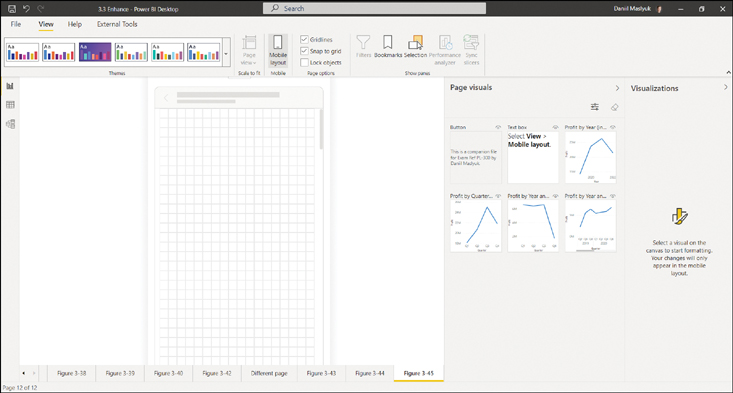Switch to the Figure 3-42 page tab
Viewport: 733px width, 393px height.
coord(217,373)
